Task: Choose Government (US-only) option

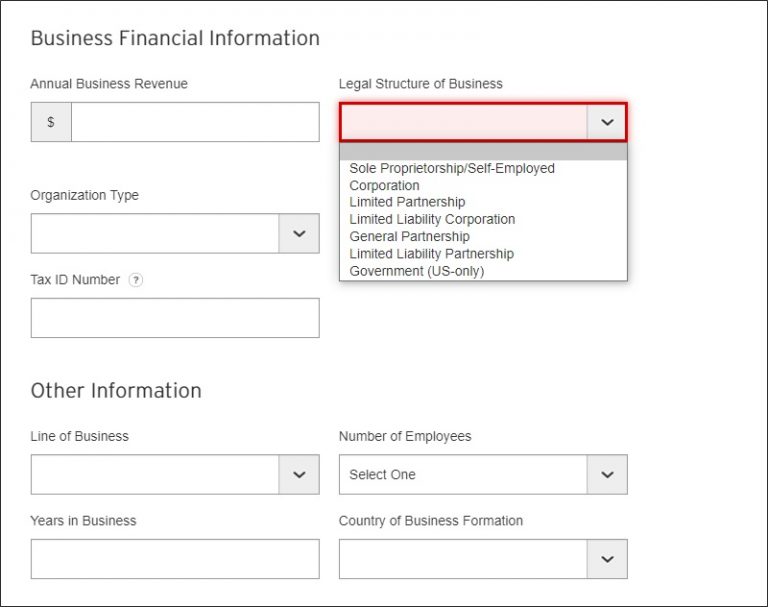Action: point(416,270)
